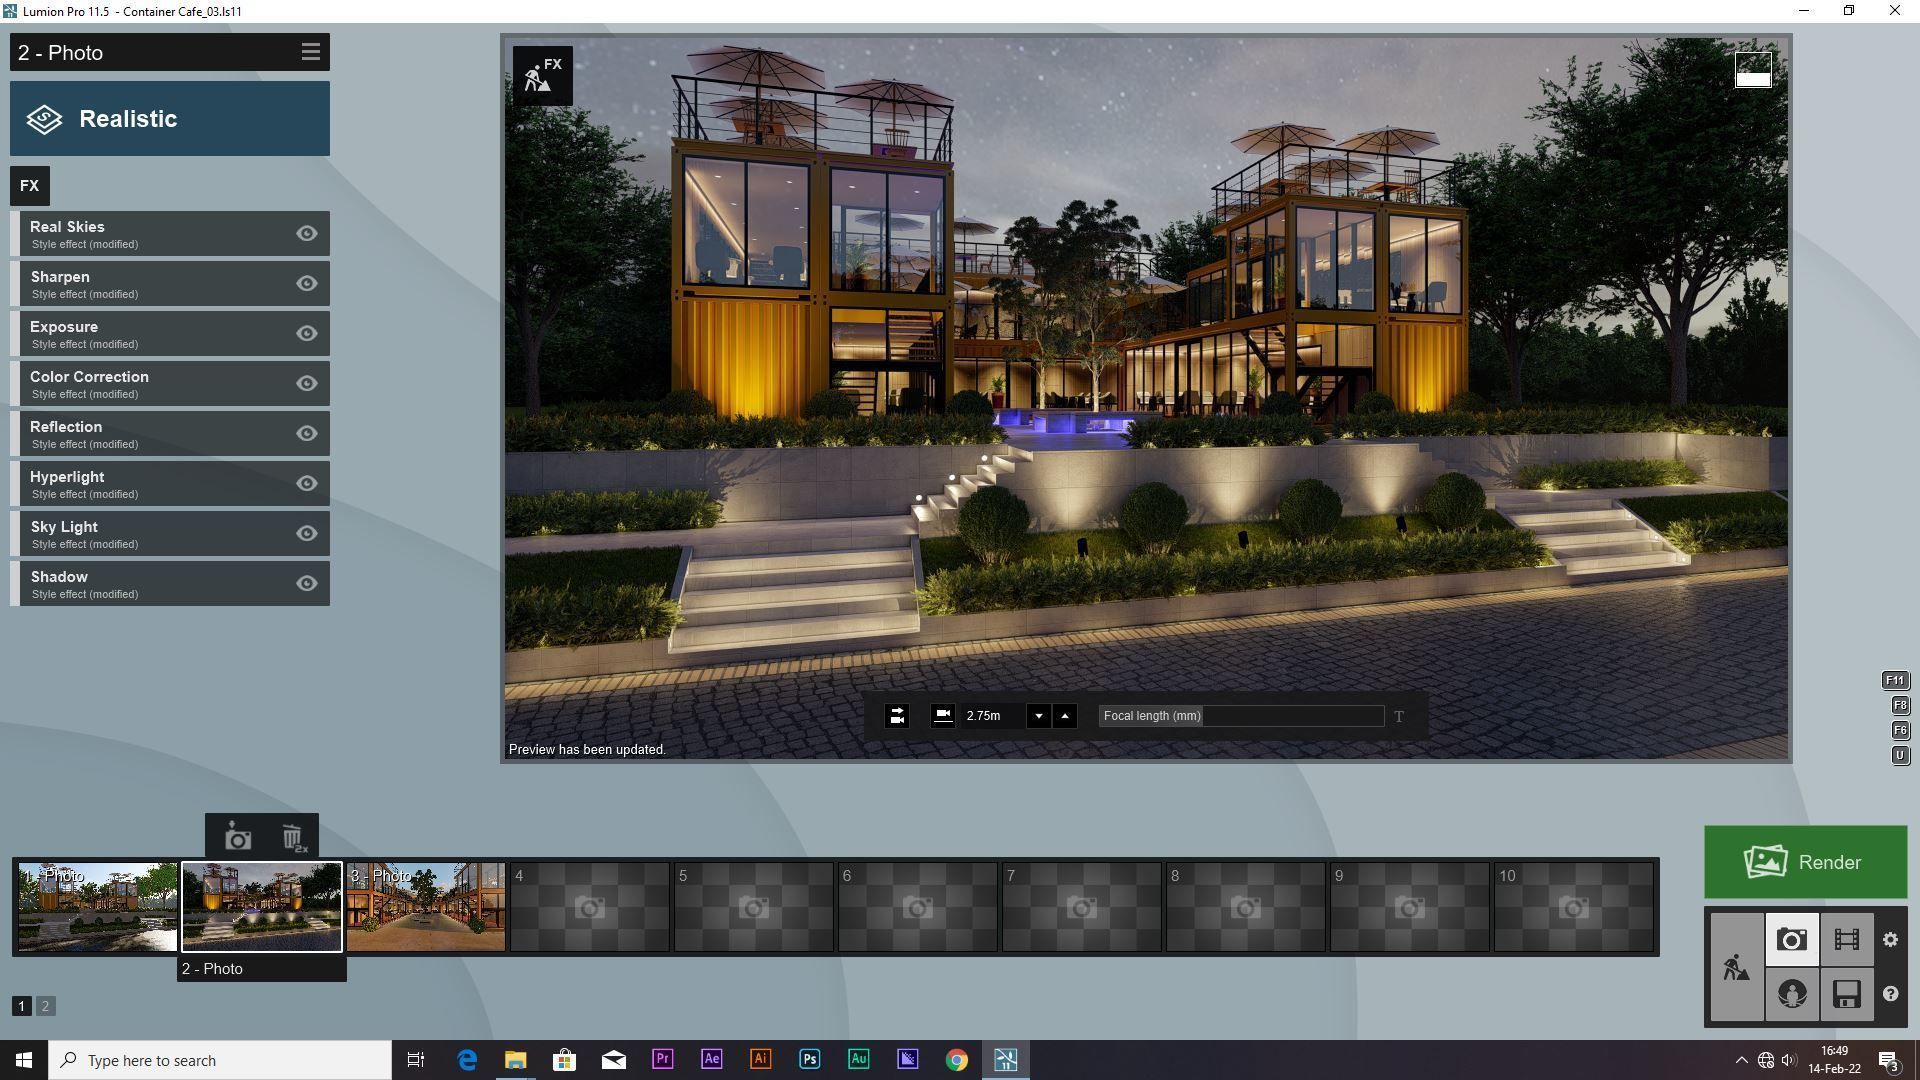Hide the Exposure effect
Screen dimensions: 1920x1080
coord(307,333)
